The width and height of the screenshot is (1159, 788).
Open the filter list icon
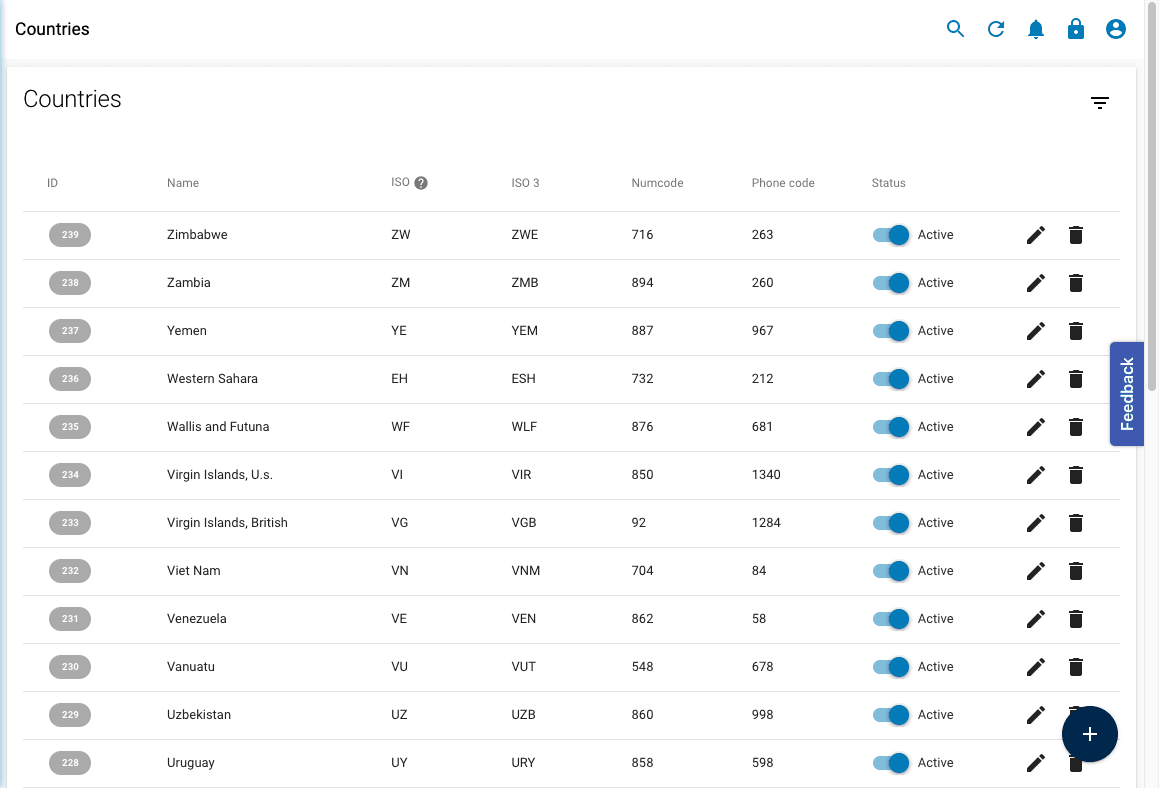click(1100, 103)
